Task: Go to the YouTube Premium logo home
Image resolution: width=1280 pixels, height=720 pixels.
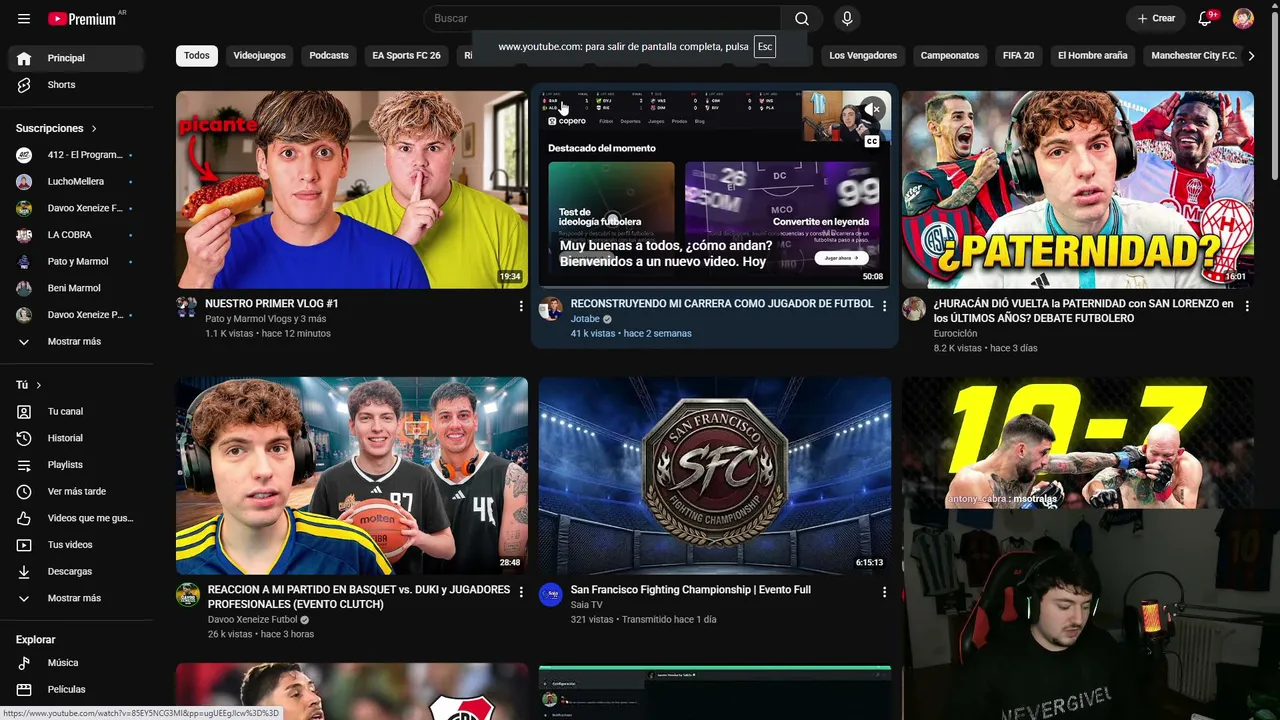Action: [82, 19]
